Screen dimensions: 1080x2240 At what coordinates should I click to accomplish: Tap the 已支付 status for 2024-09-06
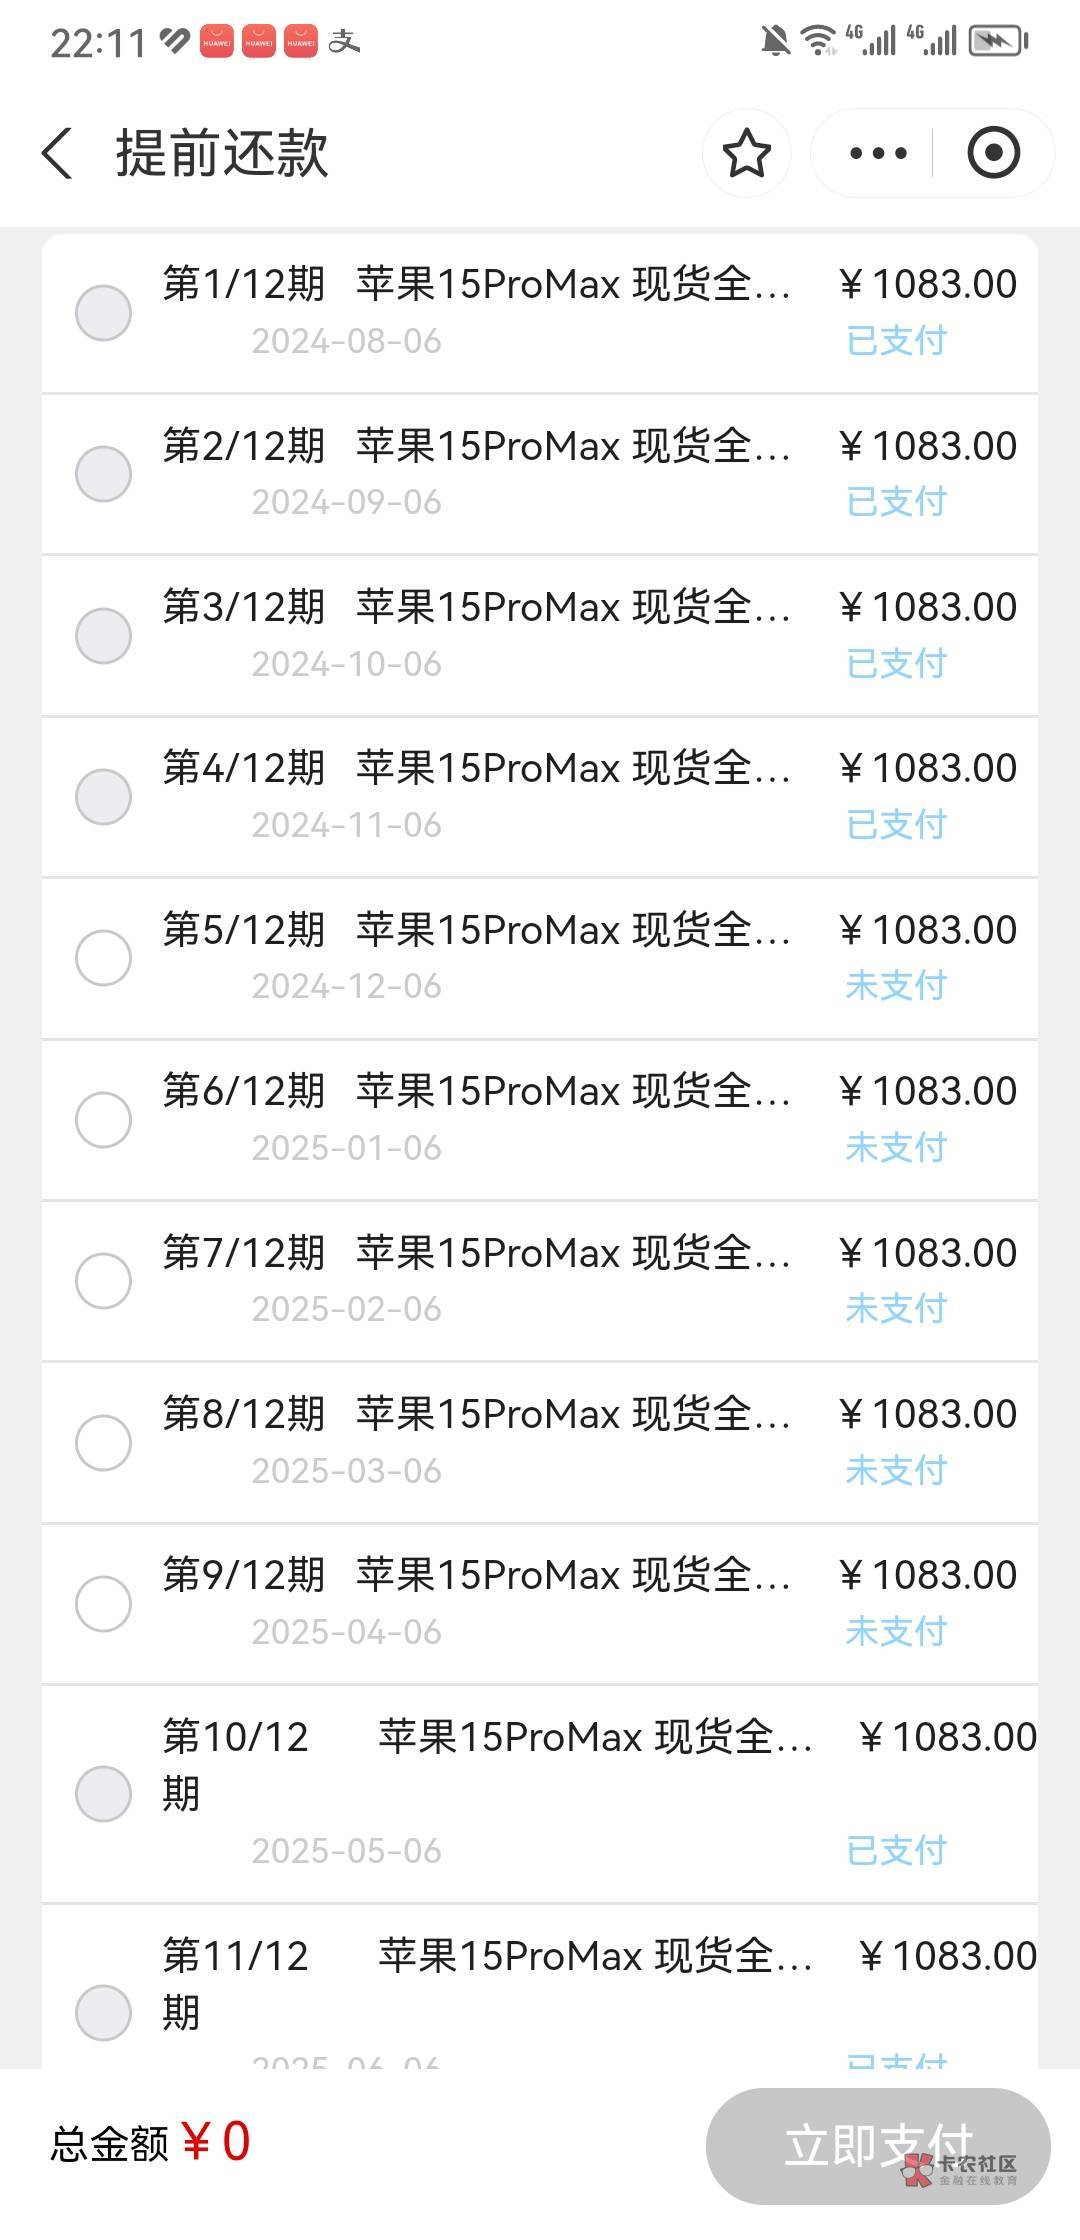click(896, 502)
